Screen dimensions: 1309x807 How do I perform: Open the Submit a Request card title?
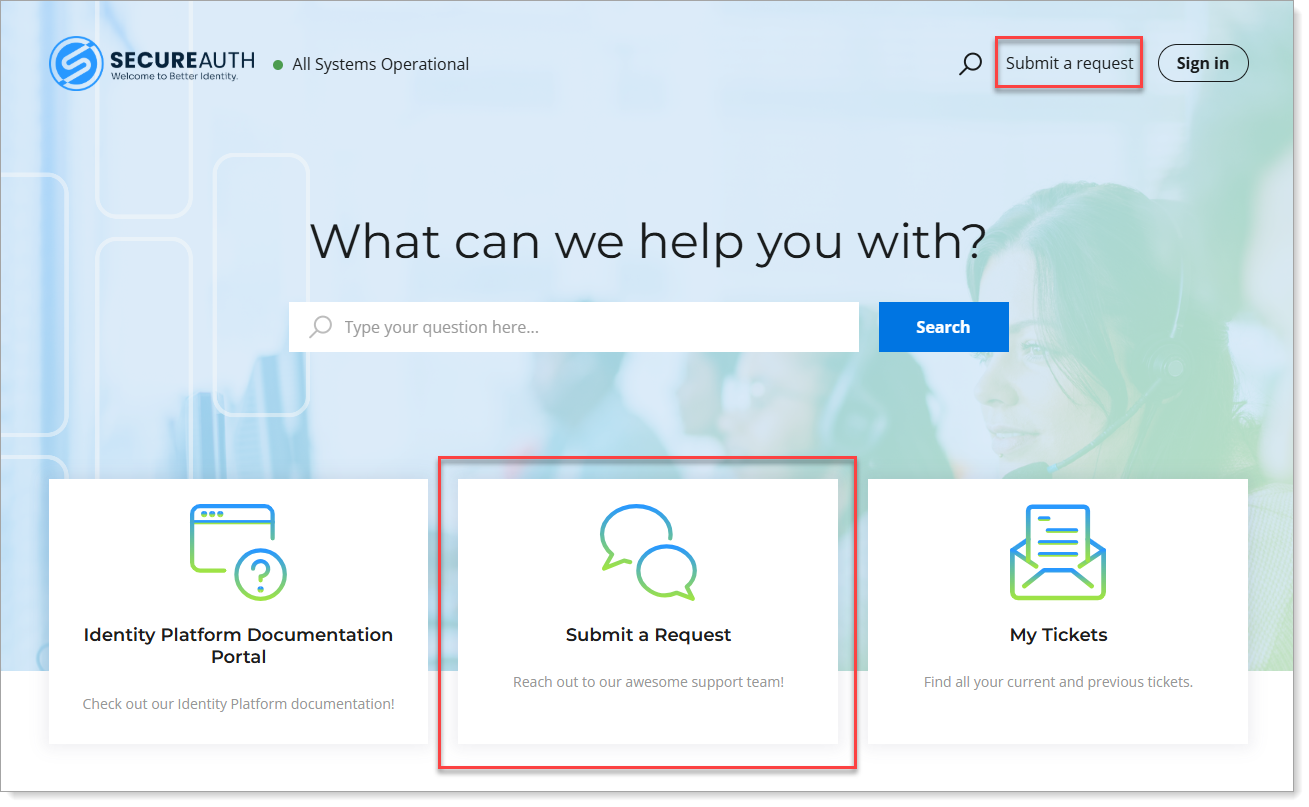pos(648,635)
